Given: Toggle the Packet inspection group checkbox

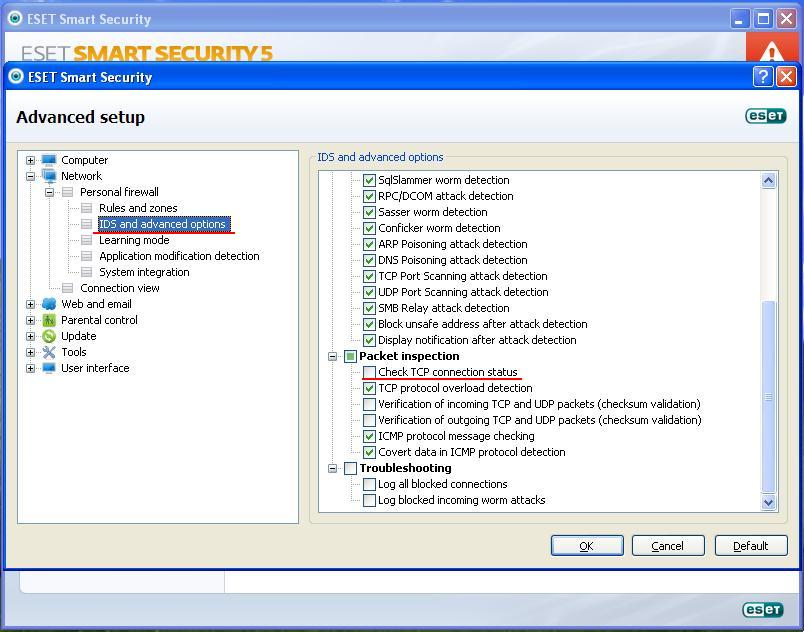Looking at the screenshot, I should (350, 356).
